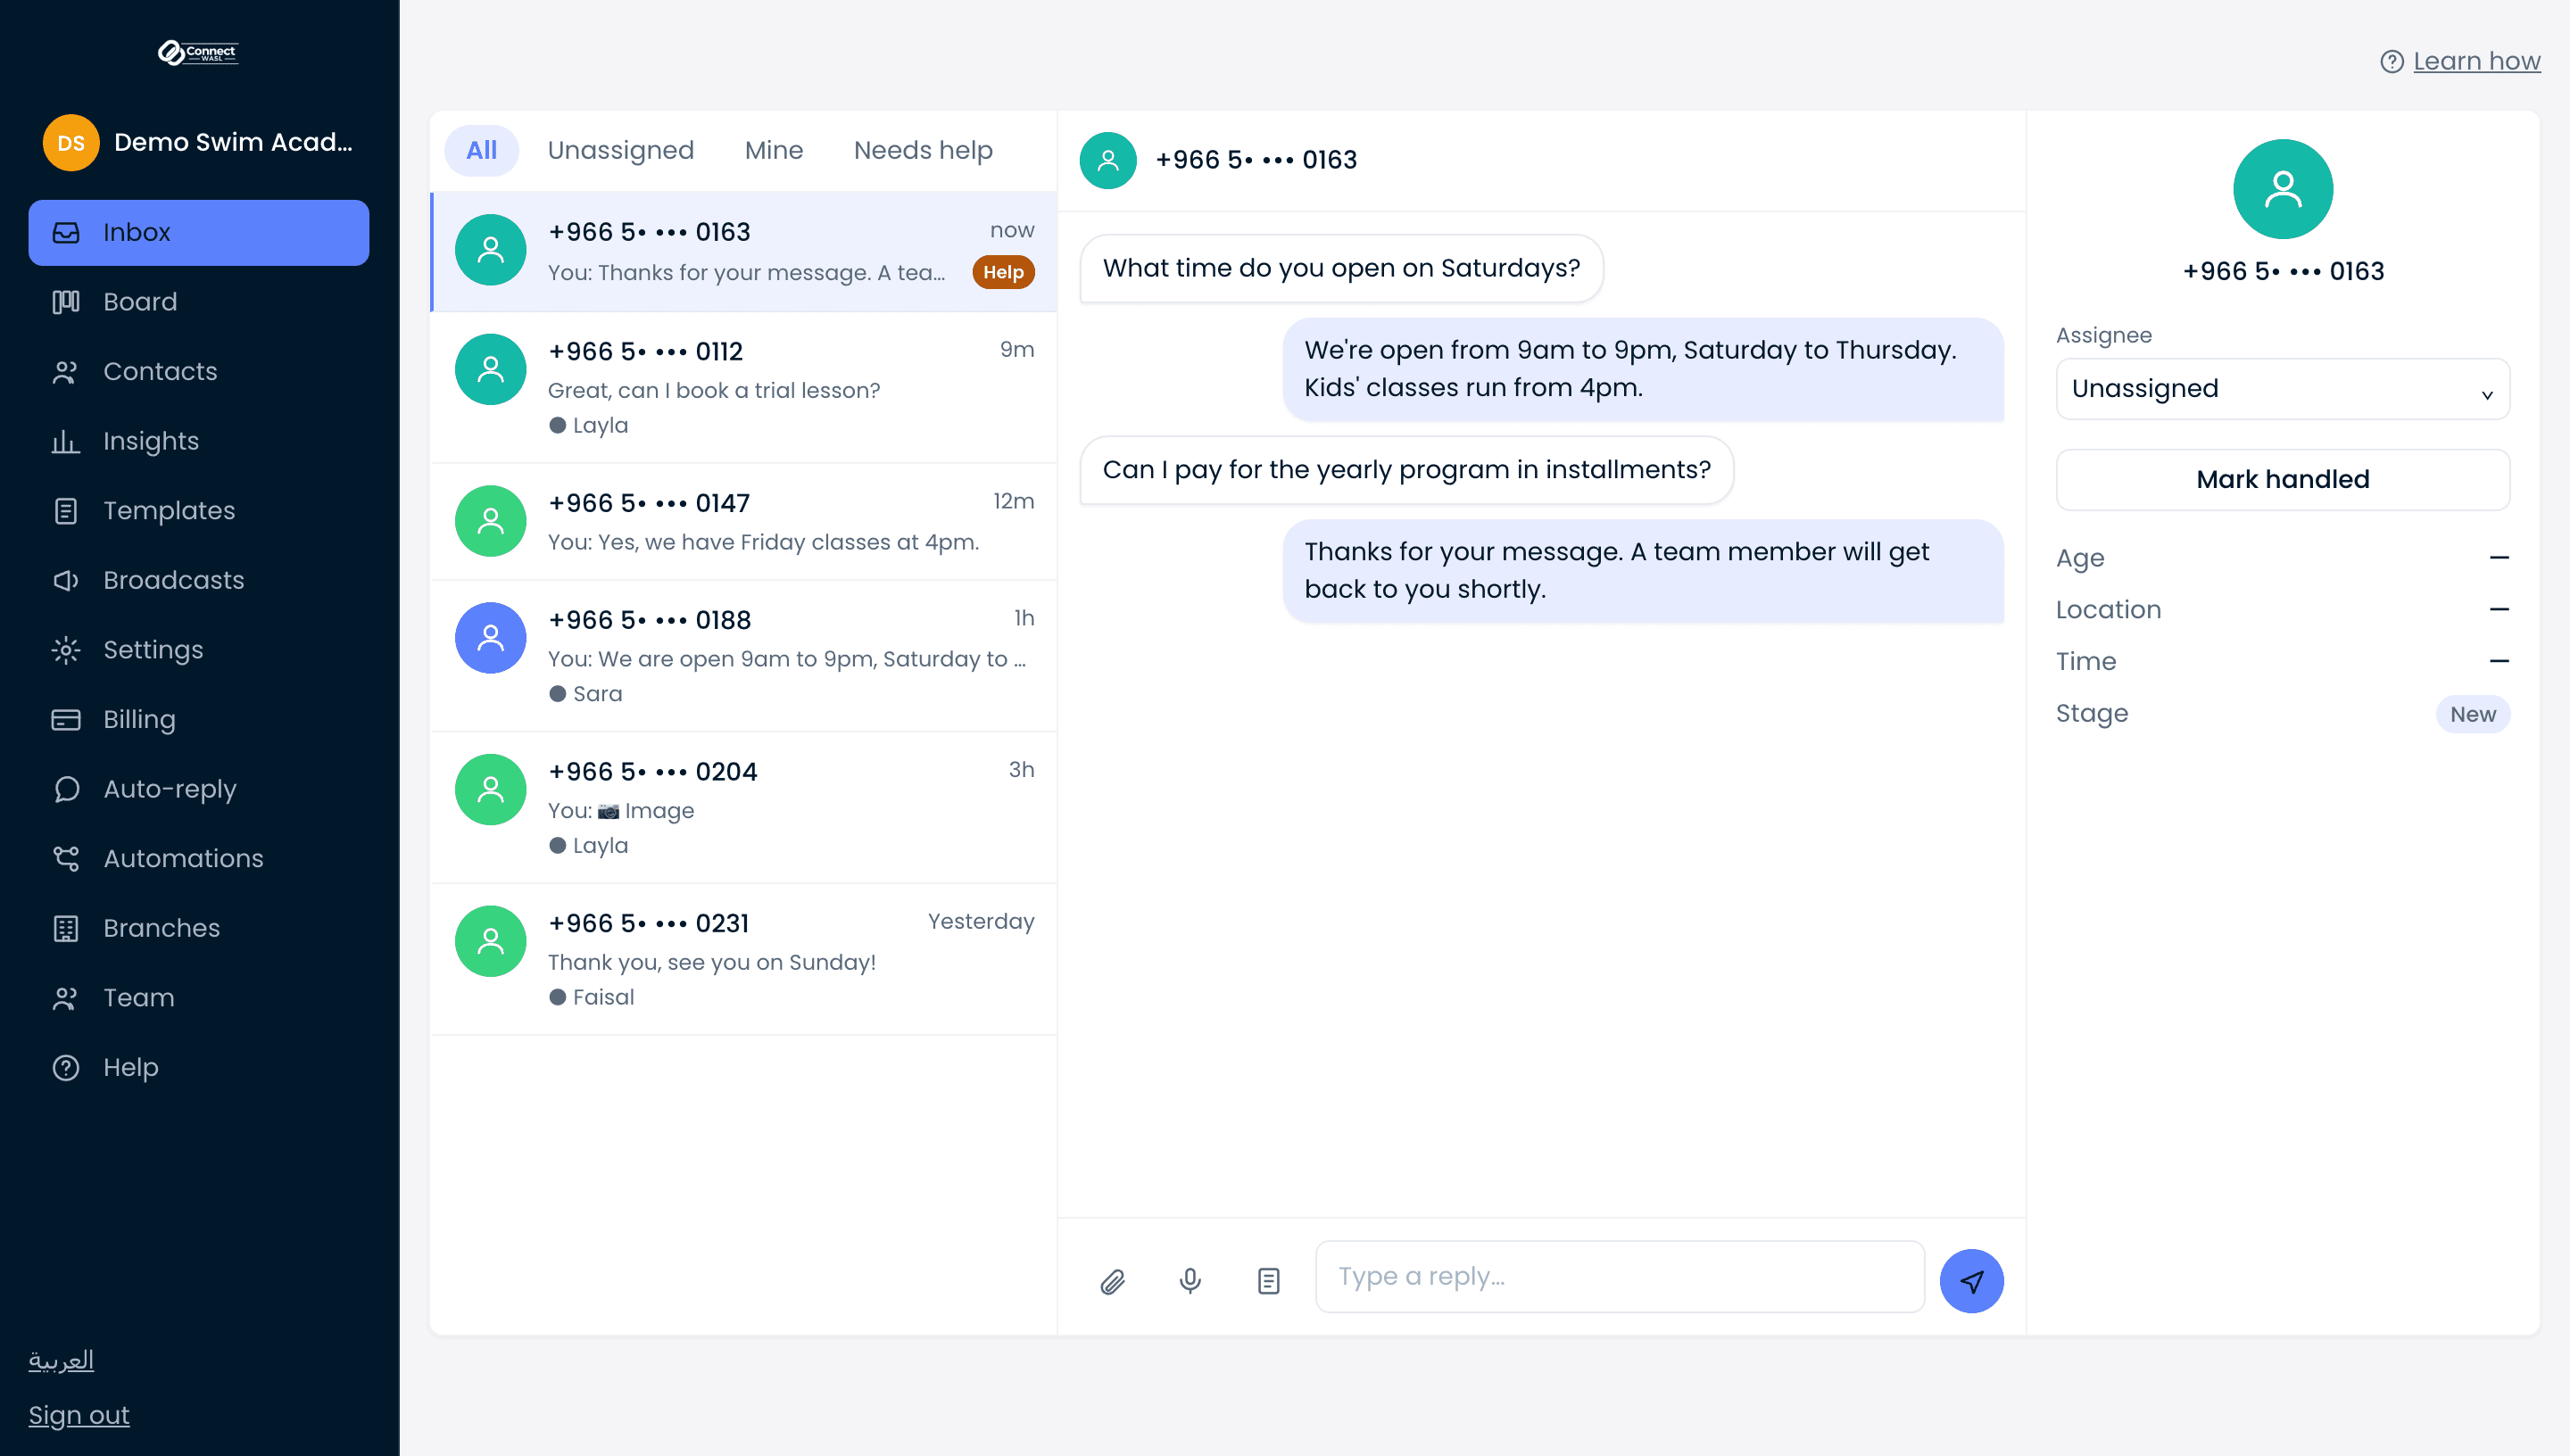Screen dimensions: 2570x1456
Task: Open Help in the sidebar
Action: [198, 1067]
